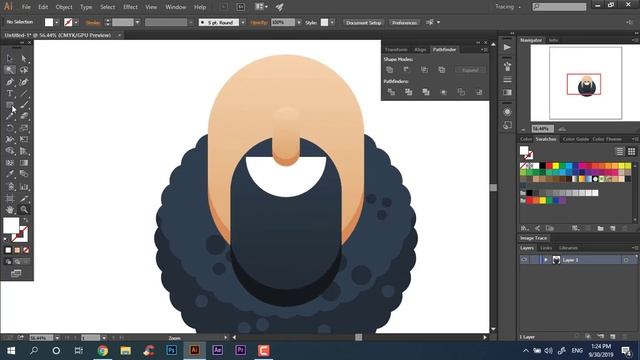This screenshot has height=360, width=640.
Task: Toggle visibility eye of Layer 1
Action: click(x=524, y=260)
